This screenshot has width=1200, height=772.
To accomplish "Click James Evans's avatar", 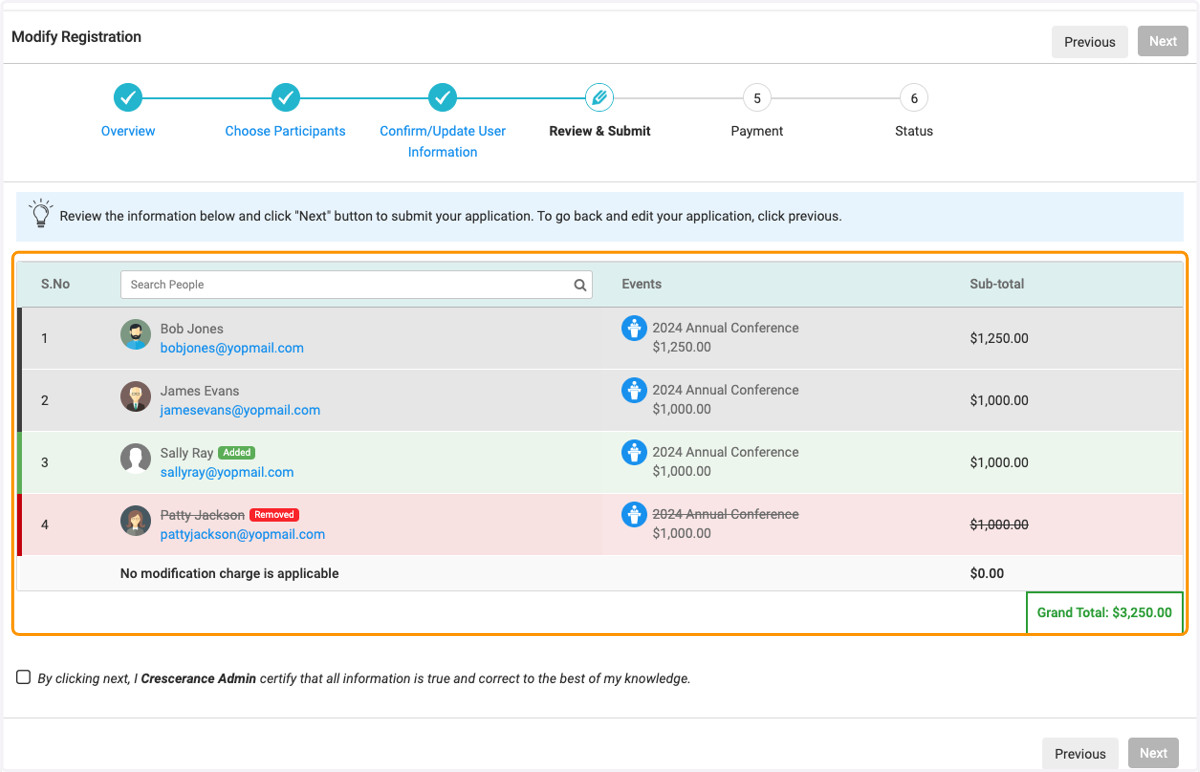I will tap(136, 397).
